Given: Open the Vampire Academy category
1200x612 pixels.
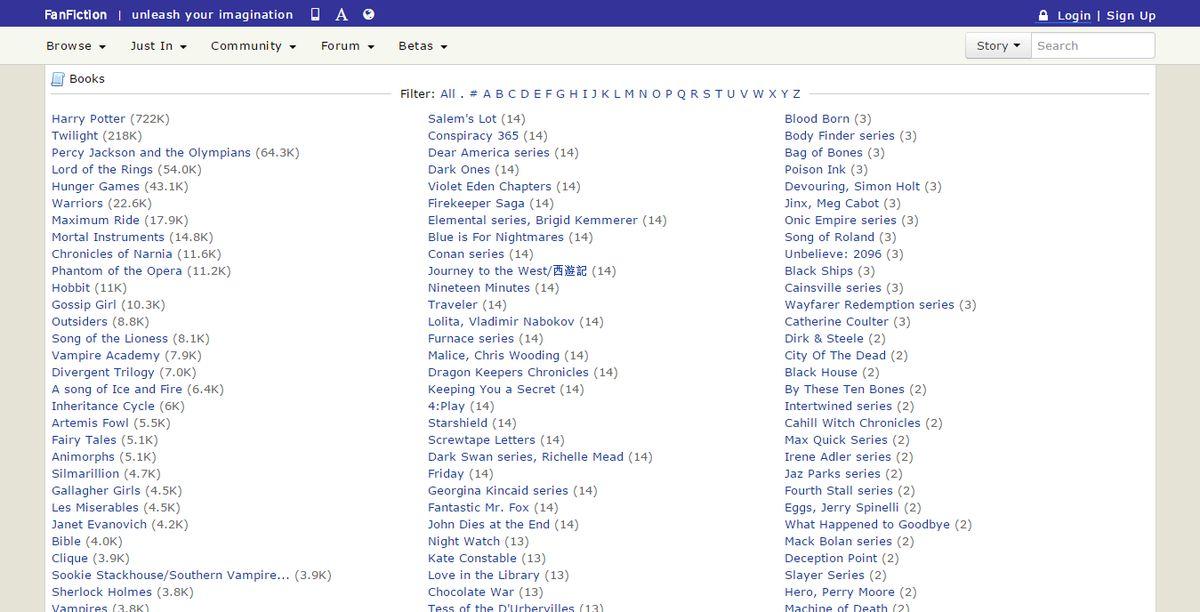Looking at the screenshot, I should pos(105,356).
